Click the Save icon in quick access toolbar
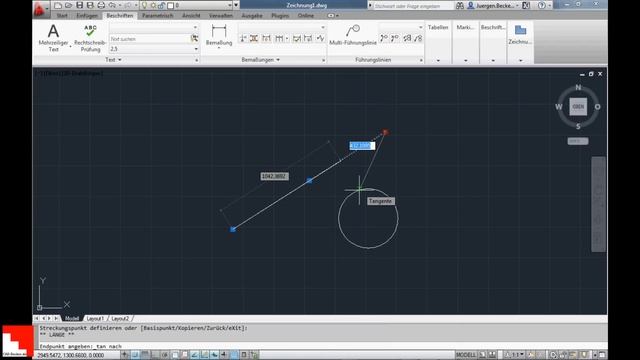 click(80, 5)
